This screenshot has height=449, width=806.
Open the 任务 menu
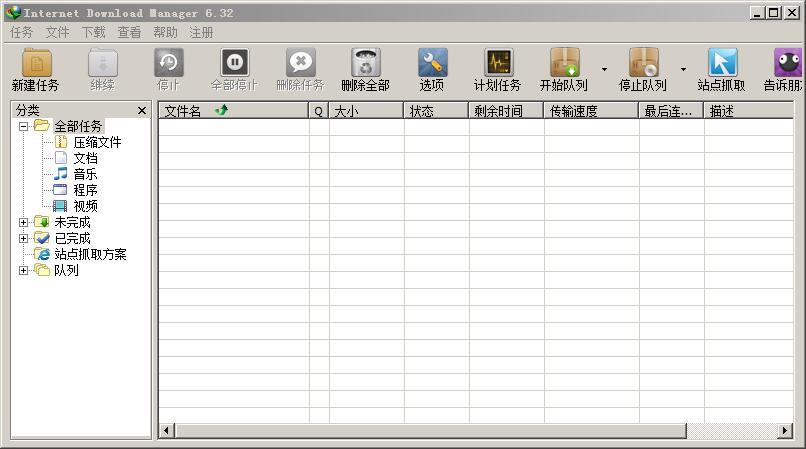[x=22, y=32]
